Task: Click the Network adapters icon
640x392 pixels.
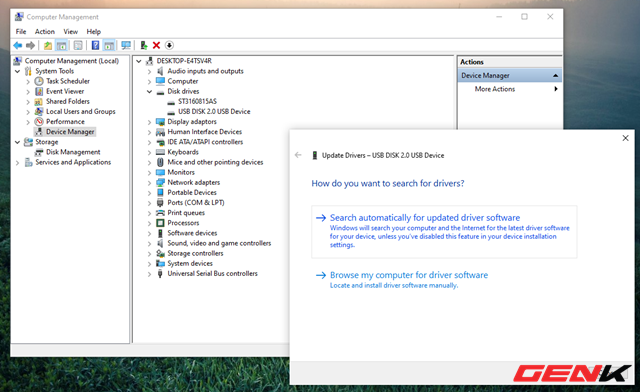Action: pyautogui.click(x=160, y=183)
